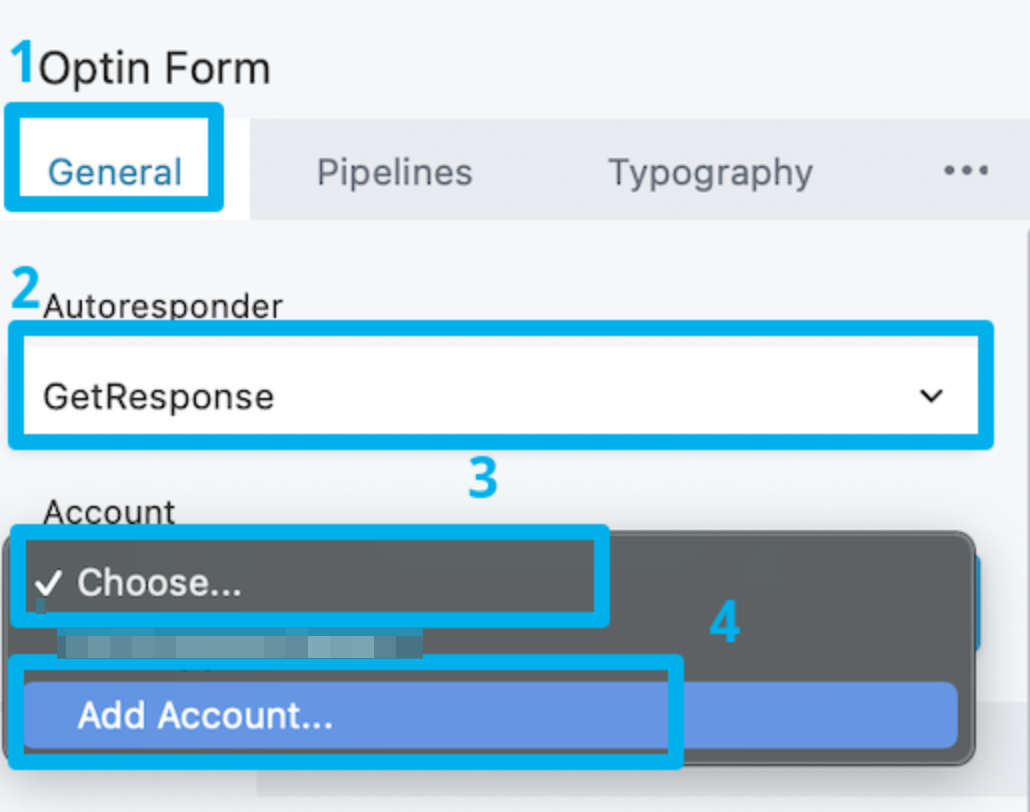This screenshot has width=1030, height=812.
Task: Click the blue step number 3 marker
Action: click(x=482, y=480)
